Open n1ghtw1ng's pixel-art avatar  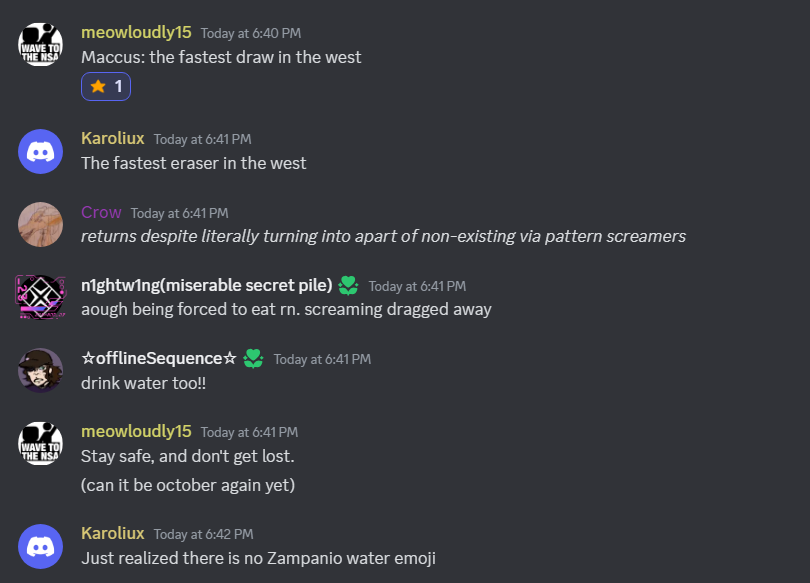tap(41, 297)
